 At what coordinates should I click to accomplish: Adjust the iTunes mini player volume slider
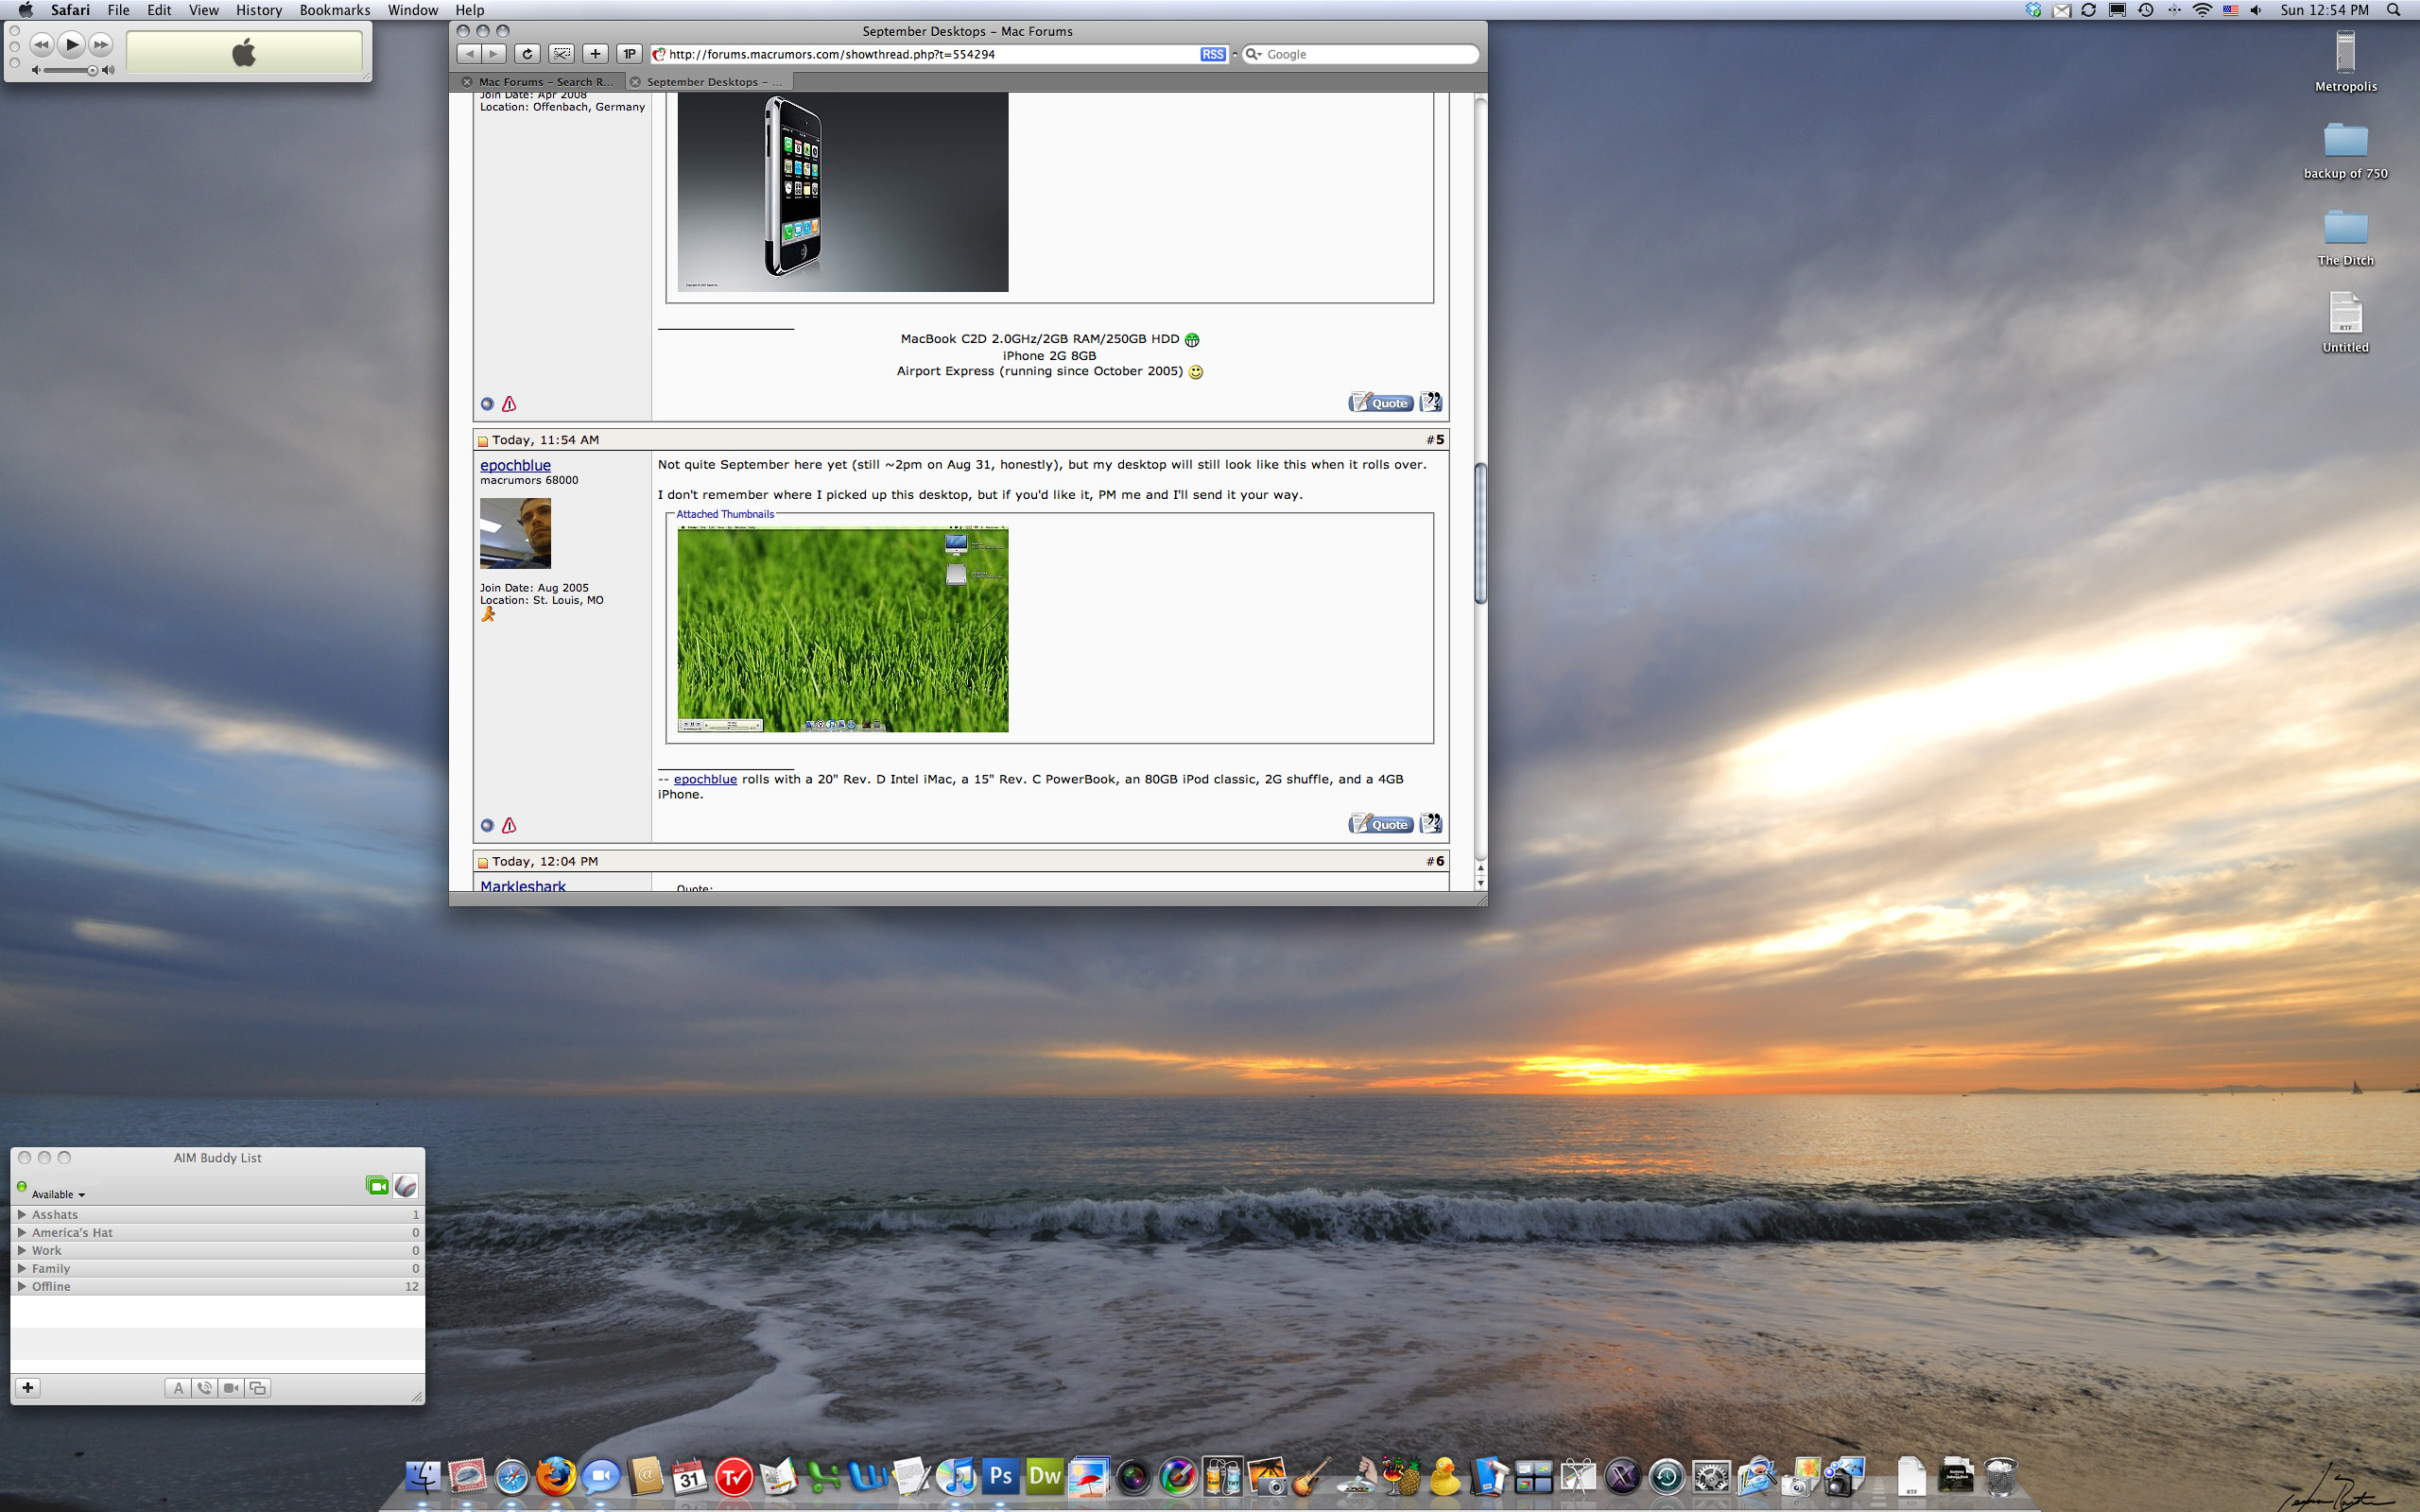70,70
